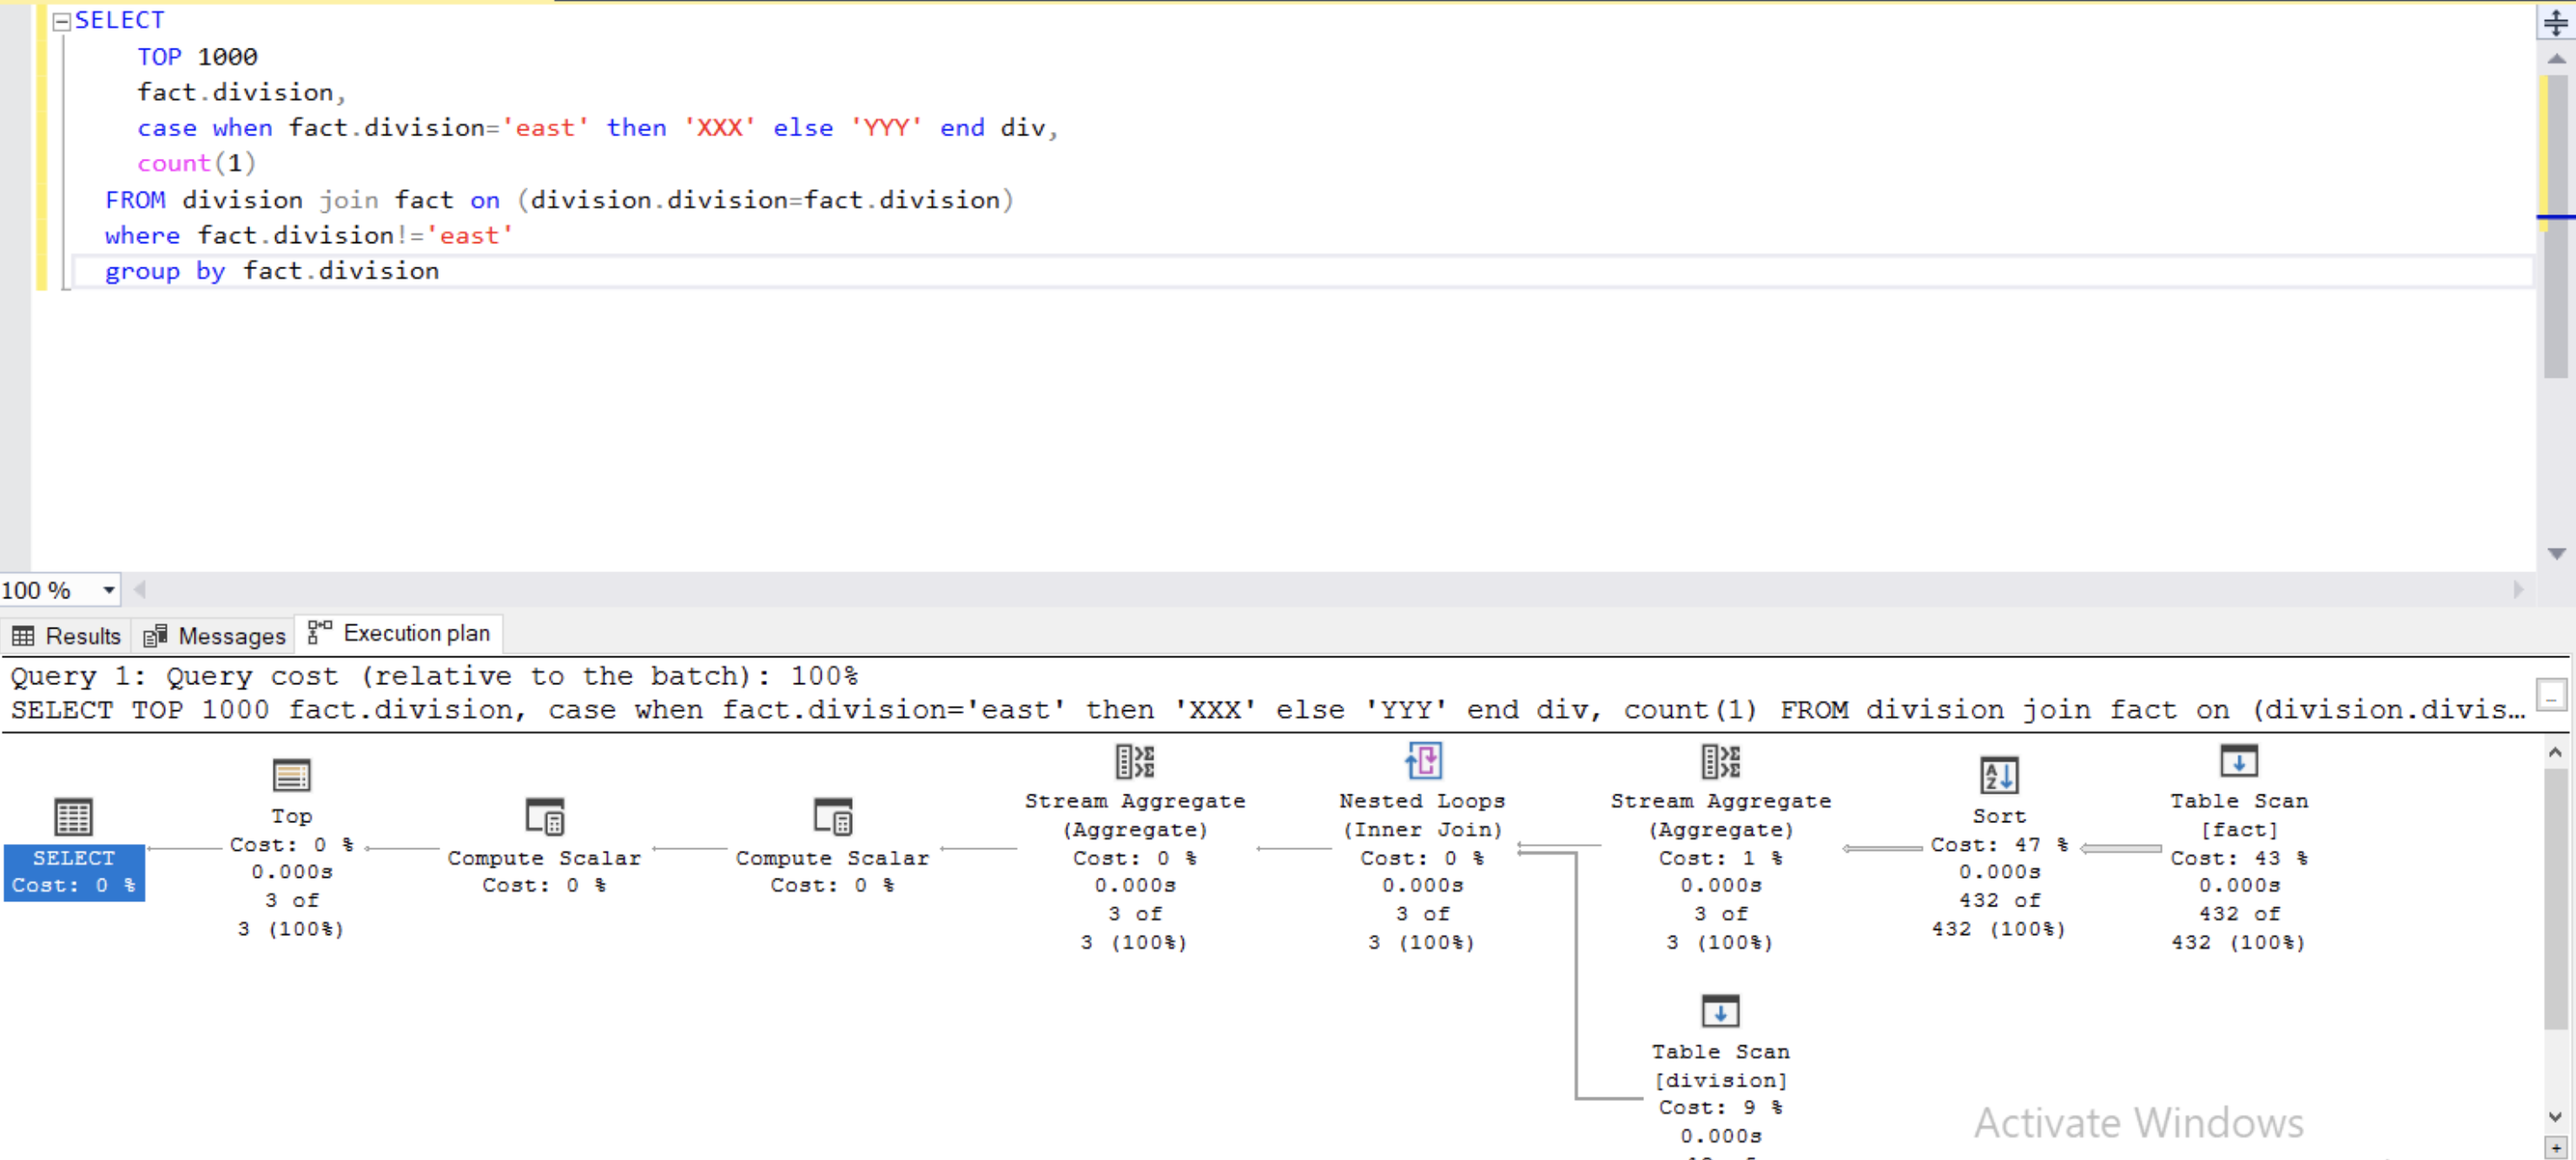
Task: Click the 'Nested Loops (Inner Join)' label
Action: [x=1423, y=815]
